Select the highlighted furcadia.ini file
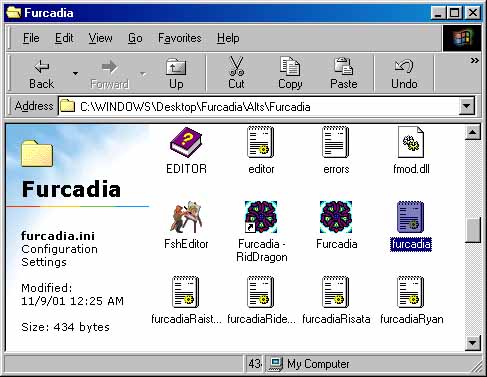This screenshot has height=377, width=487. (411, 217)
